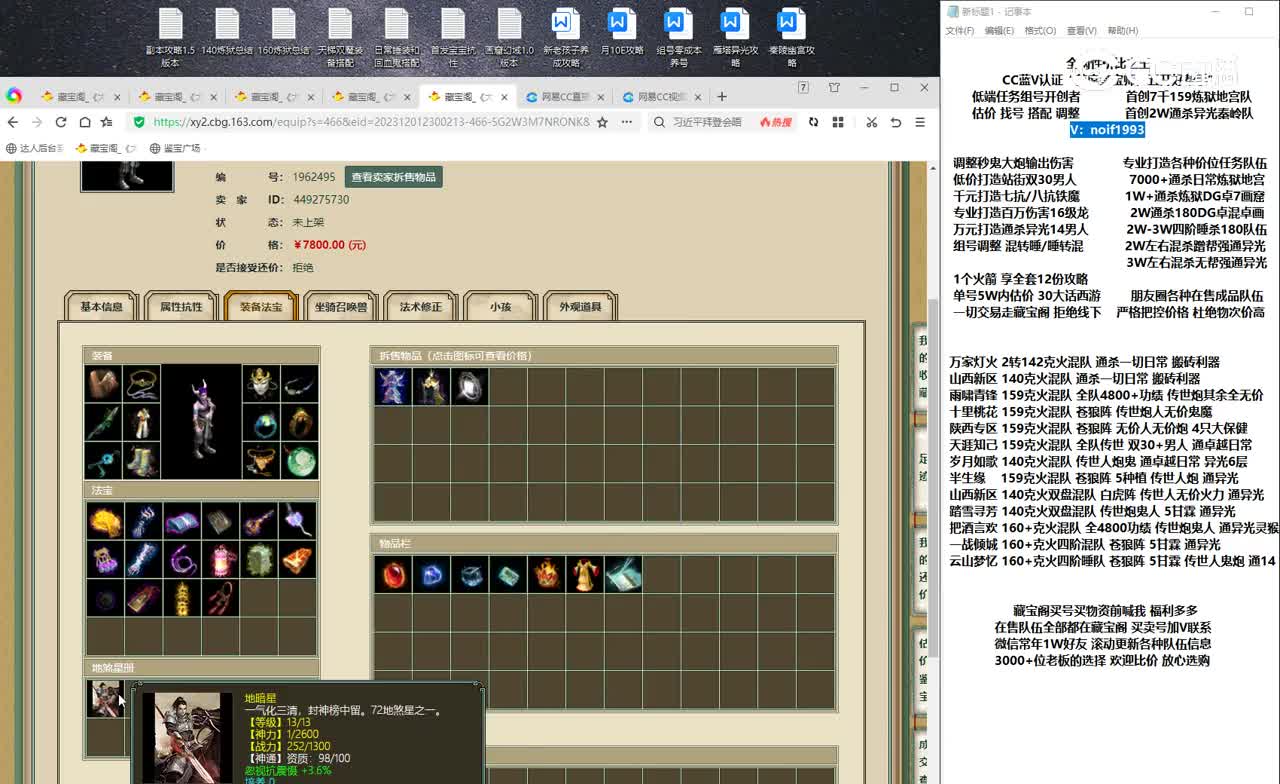1280x784 pixels.
Task: Switch to the 法术修正 tab
Action: coord(421,307)
